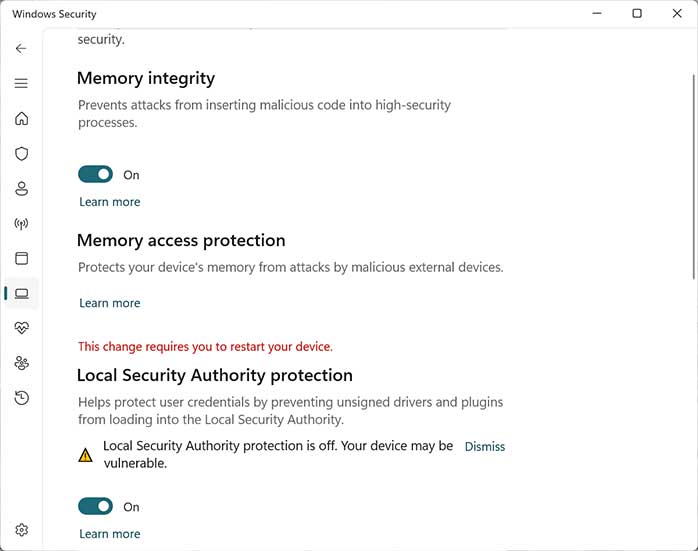Open Device performance & health heart icon
This screenshot has width=698, height=551.
pyautogui.click(x=21, y=328)
